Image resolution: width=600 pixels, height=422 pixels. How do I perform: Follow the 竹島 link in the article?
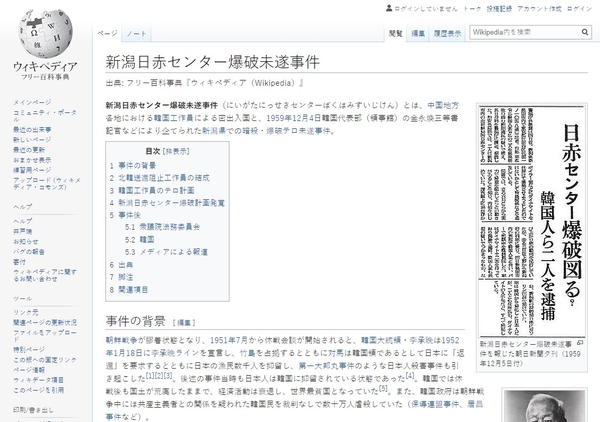(247, 353)
